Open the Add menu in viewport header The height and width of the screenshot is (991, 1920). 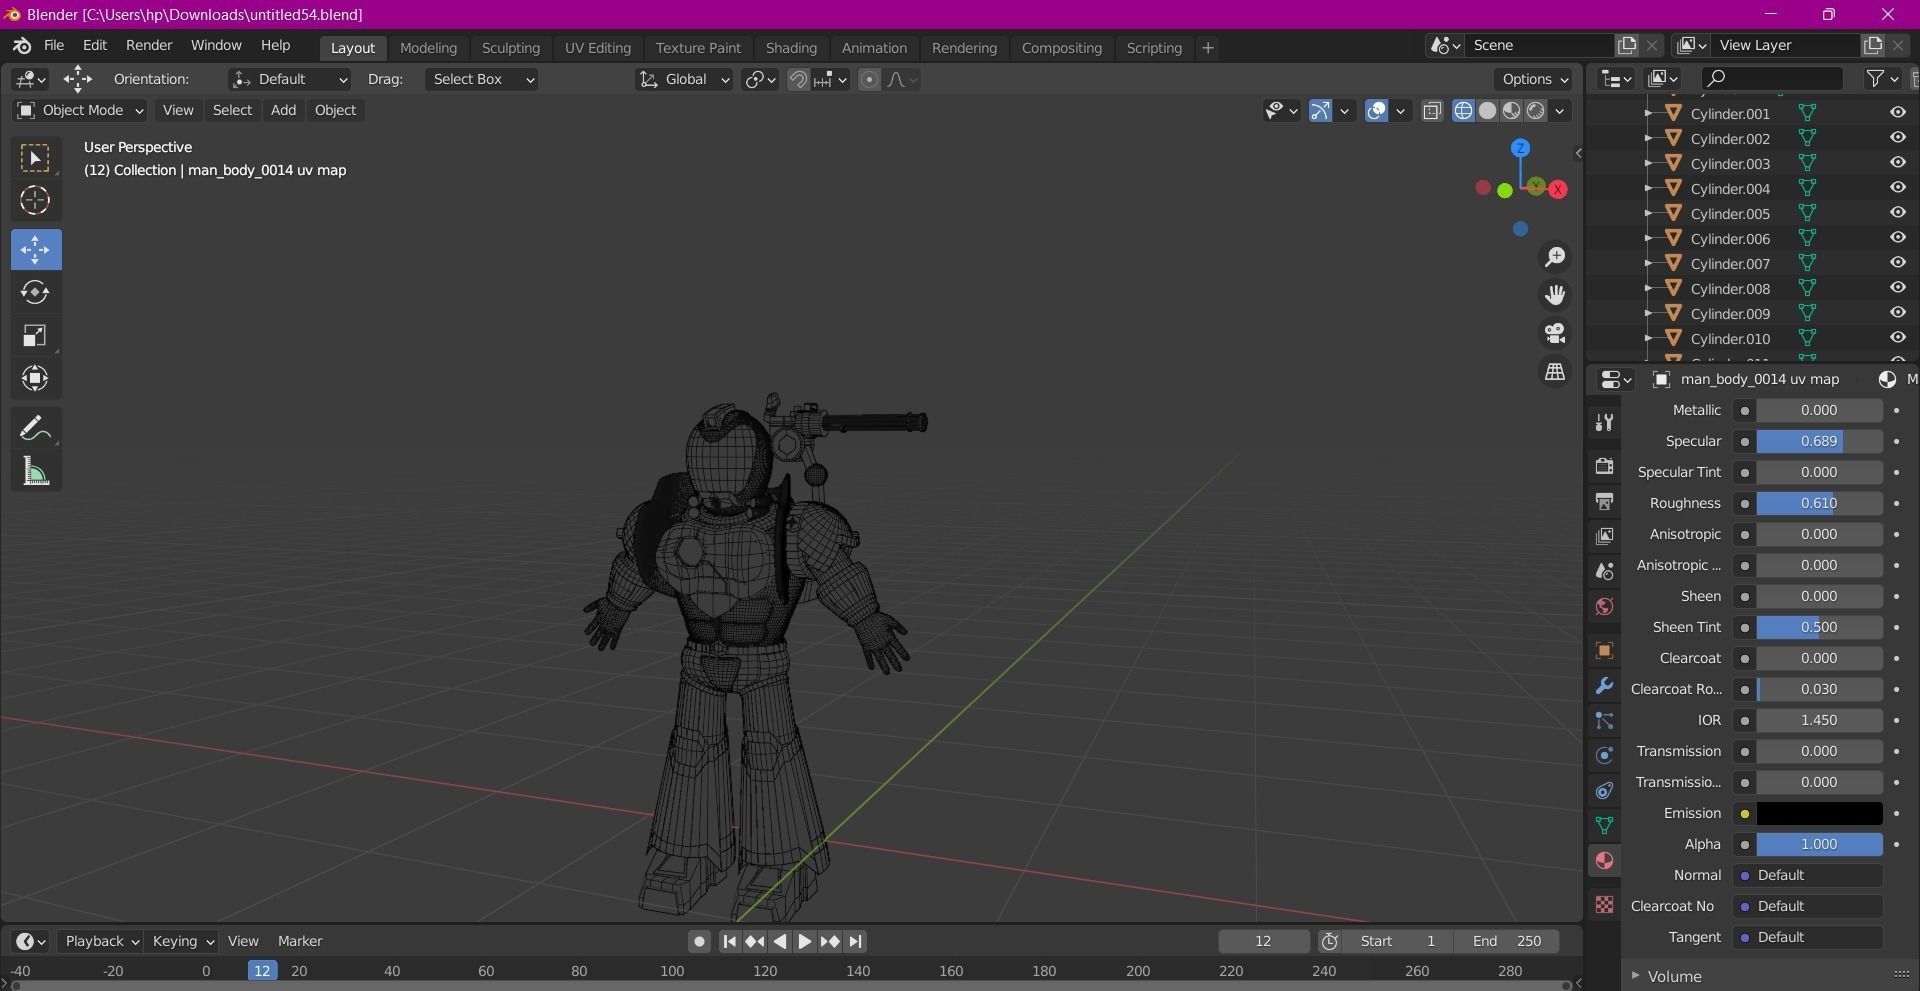283,110
